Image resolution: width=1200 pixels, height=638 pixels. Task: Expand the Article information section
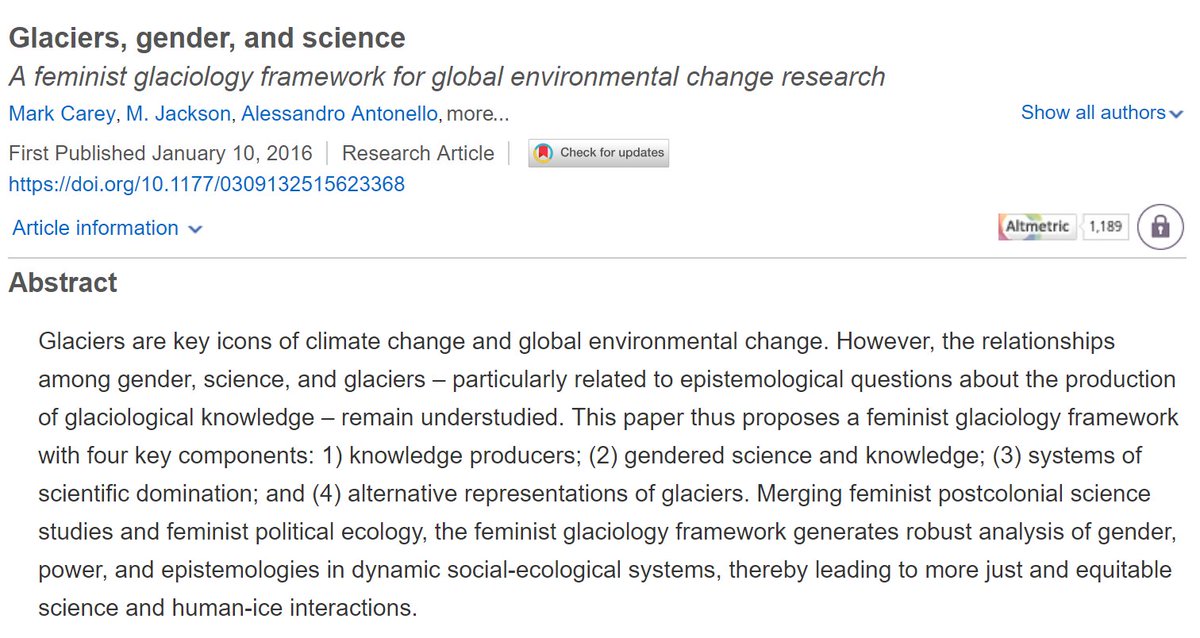pyautogui.click(x=95, y=228)
